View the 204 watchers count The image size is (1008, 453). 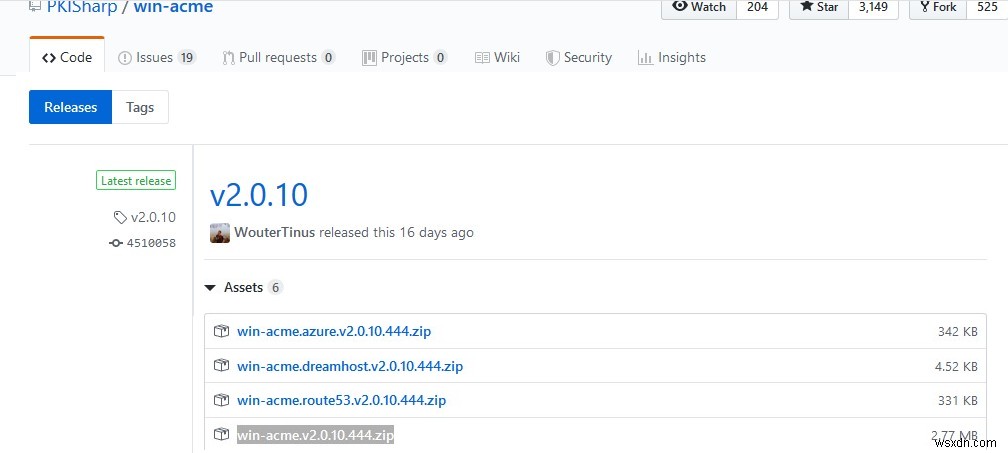[757, 8]
